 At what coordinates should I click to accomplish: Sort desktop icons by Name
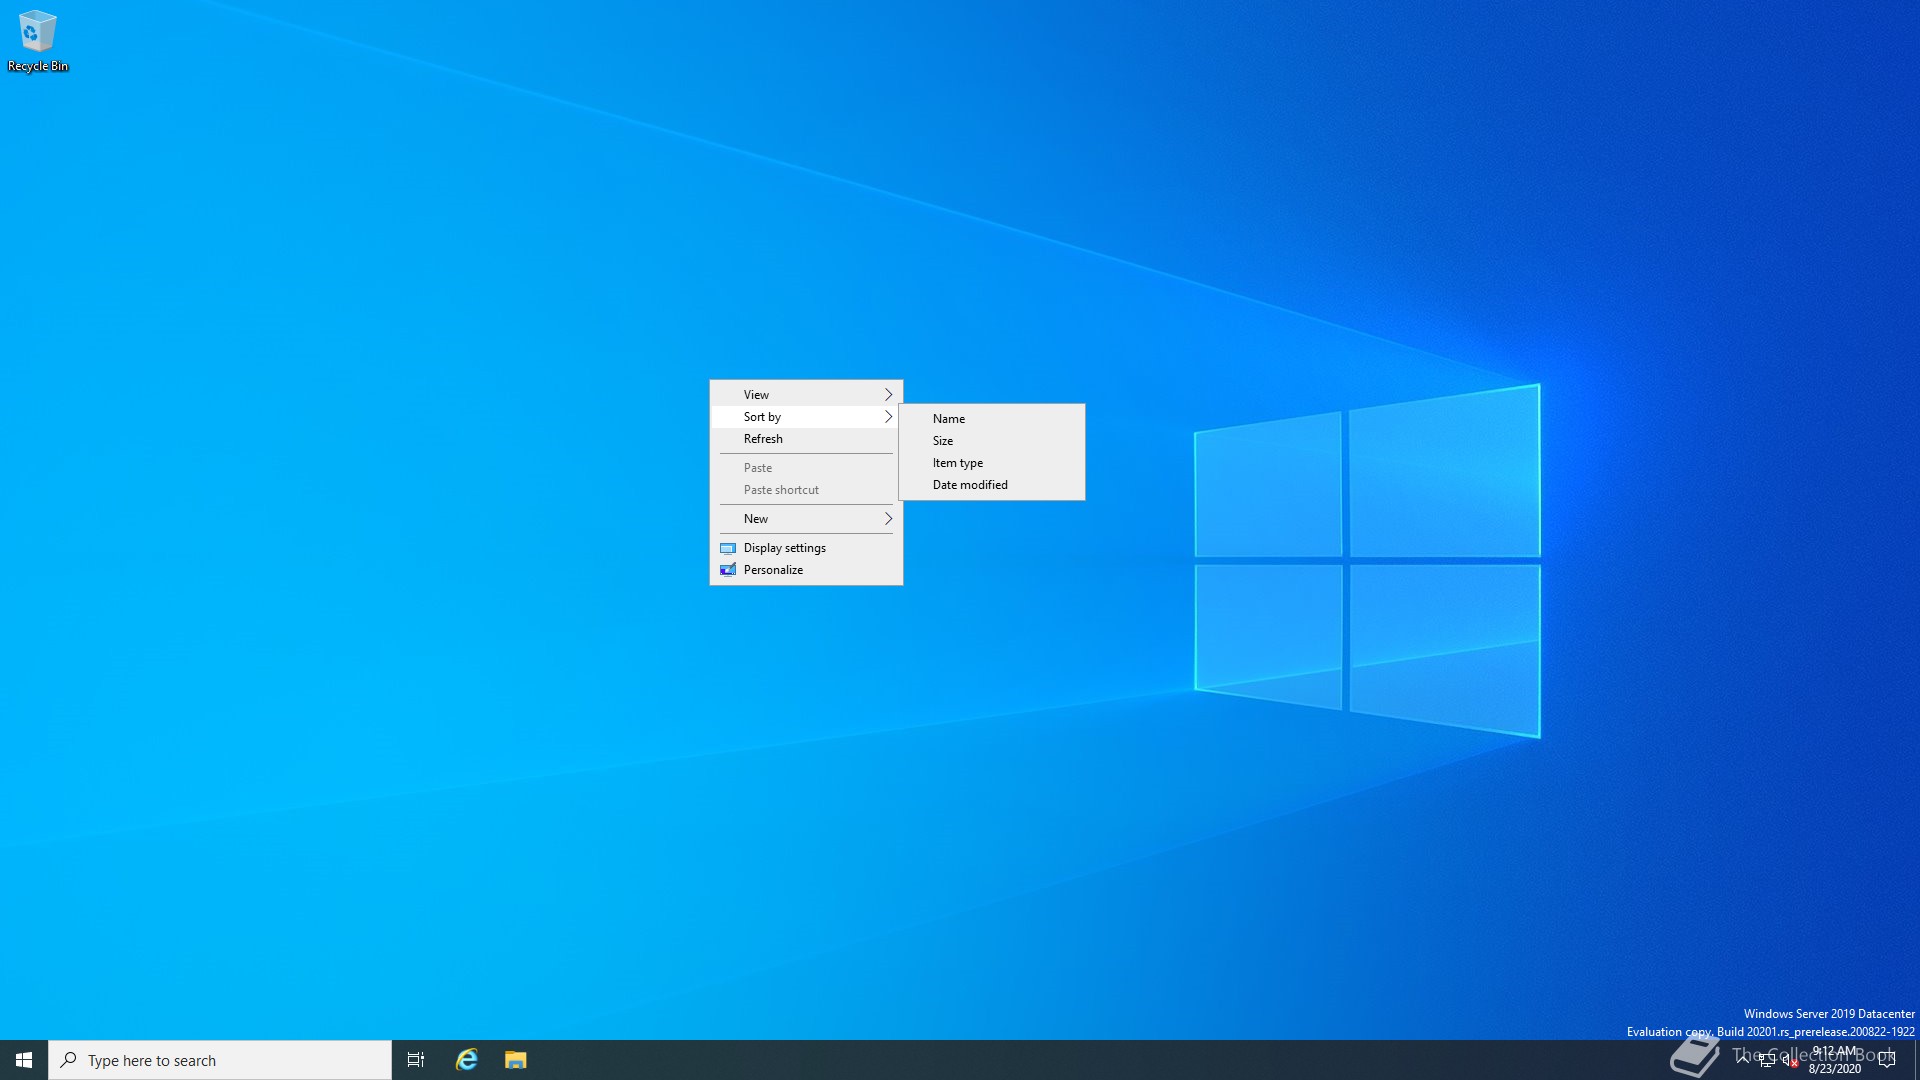click(x=992, y=419)
